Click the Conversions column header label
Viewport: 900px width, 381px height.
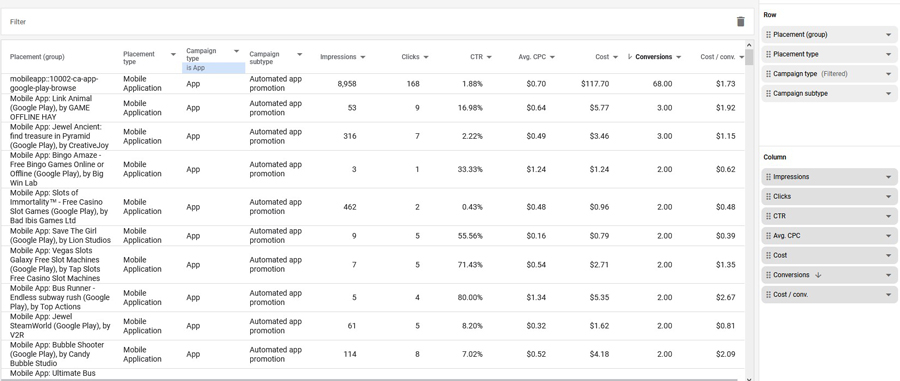[x=654, y=57]
